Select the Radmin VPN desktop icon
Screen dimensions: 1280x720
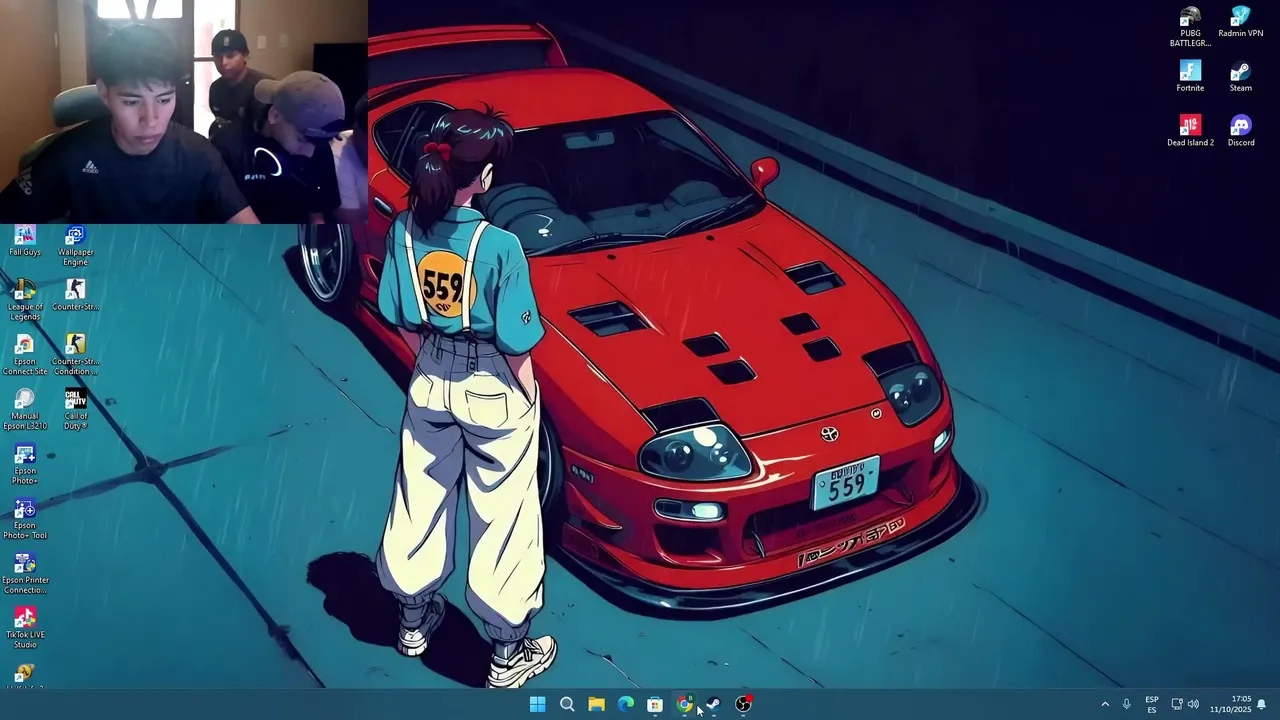coord(1240,22)
